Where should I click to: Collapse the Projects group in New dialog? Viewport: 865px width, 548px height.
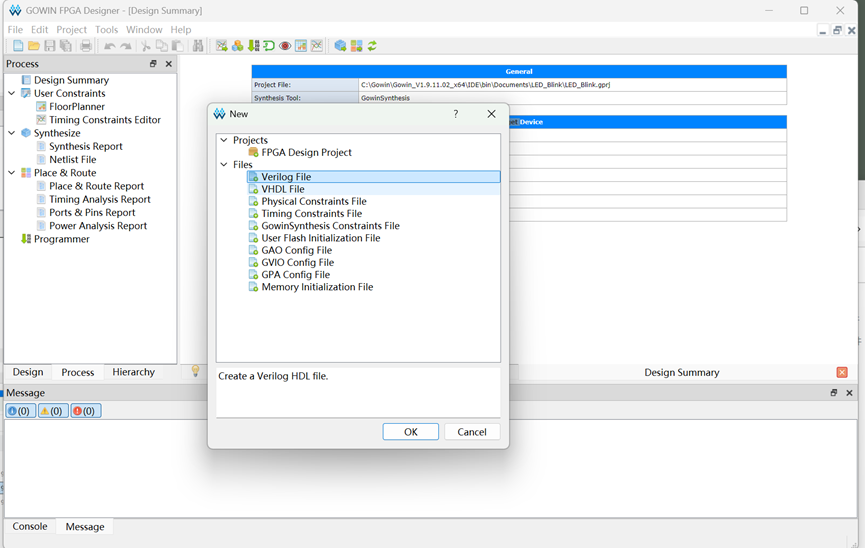pos(224,140)
